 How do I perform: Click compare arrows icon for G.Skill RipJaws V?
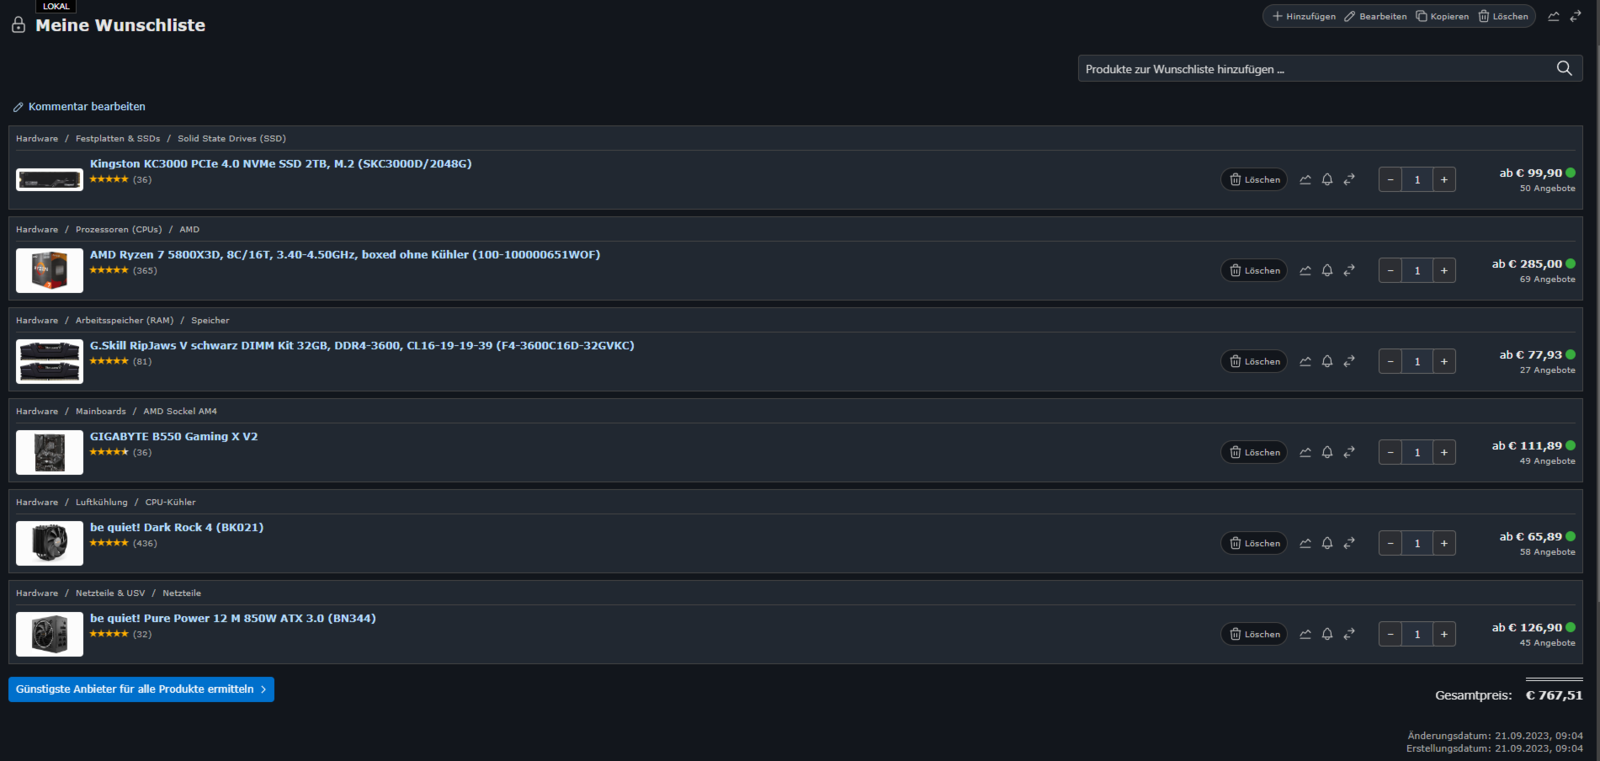[1349, 362]
